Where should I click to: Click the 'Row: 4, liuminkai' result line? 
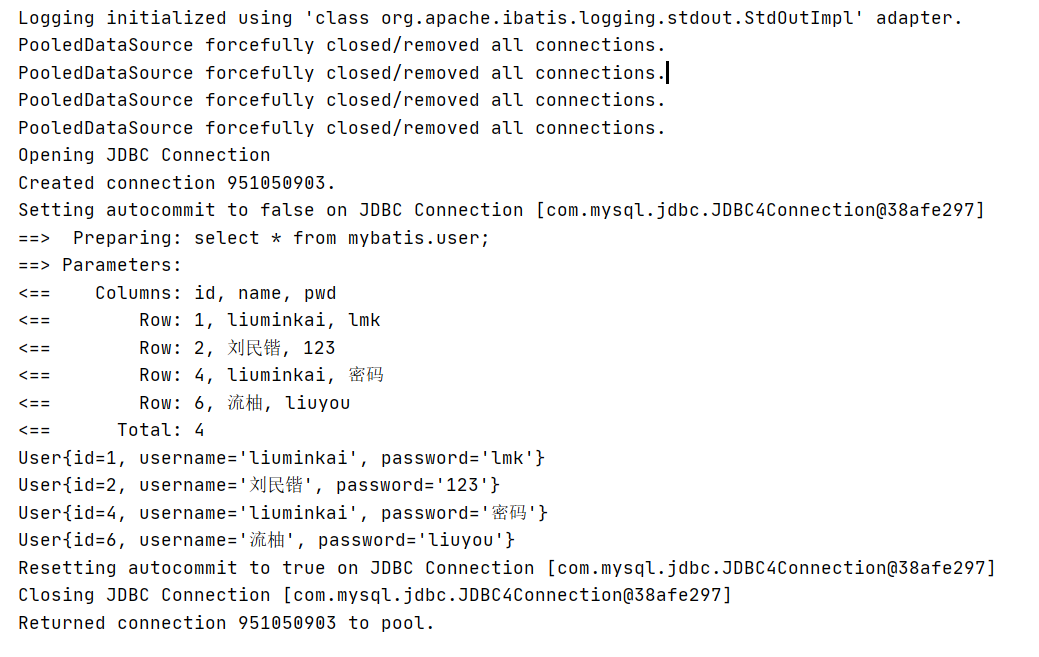click(x=201, y=375)
